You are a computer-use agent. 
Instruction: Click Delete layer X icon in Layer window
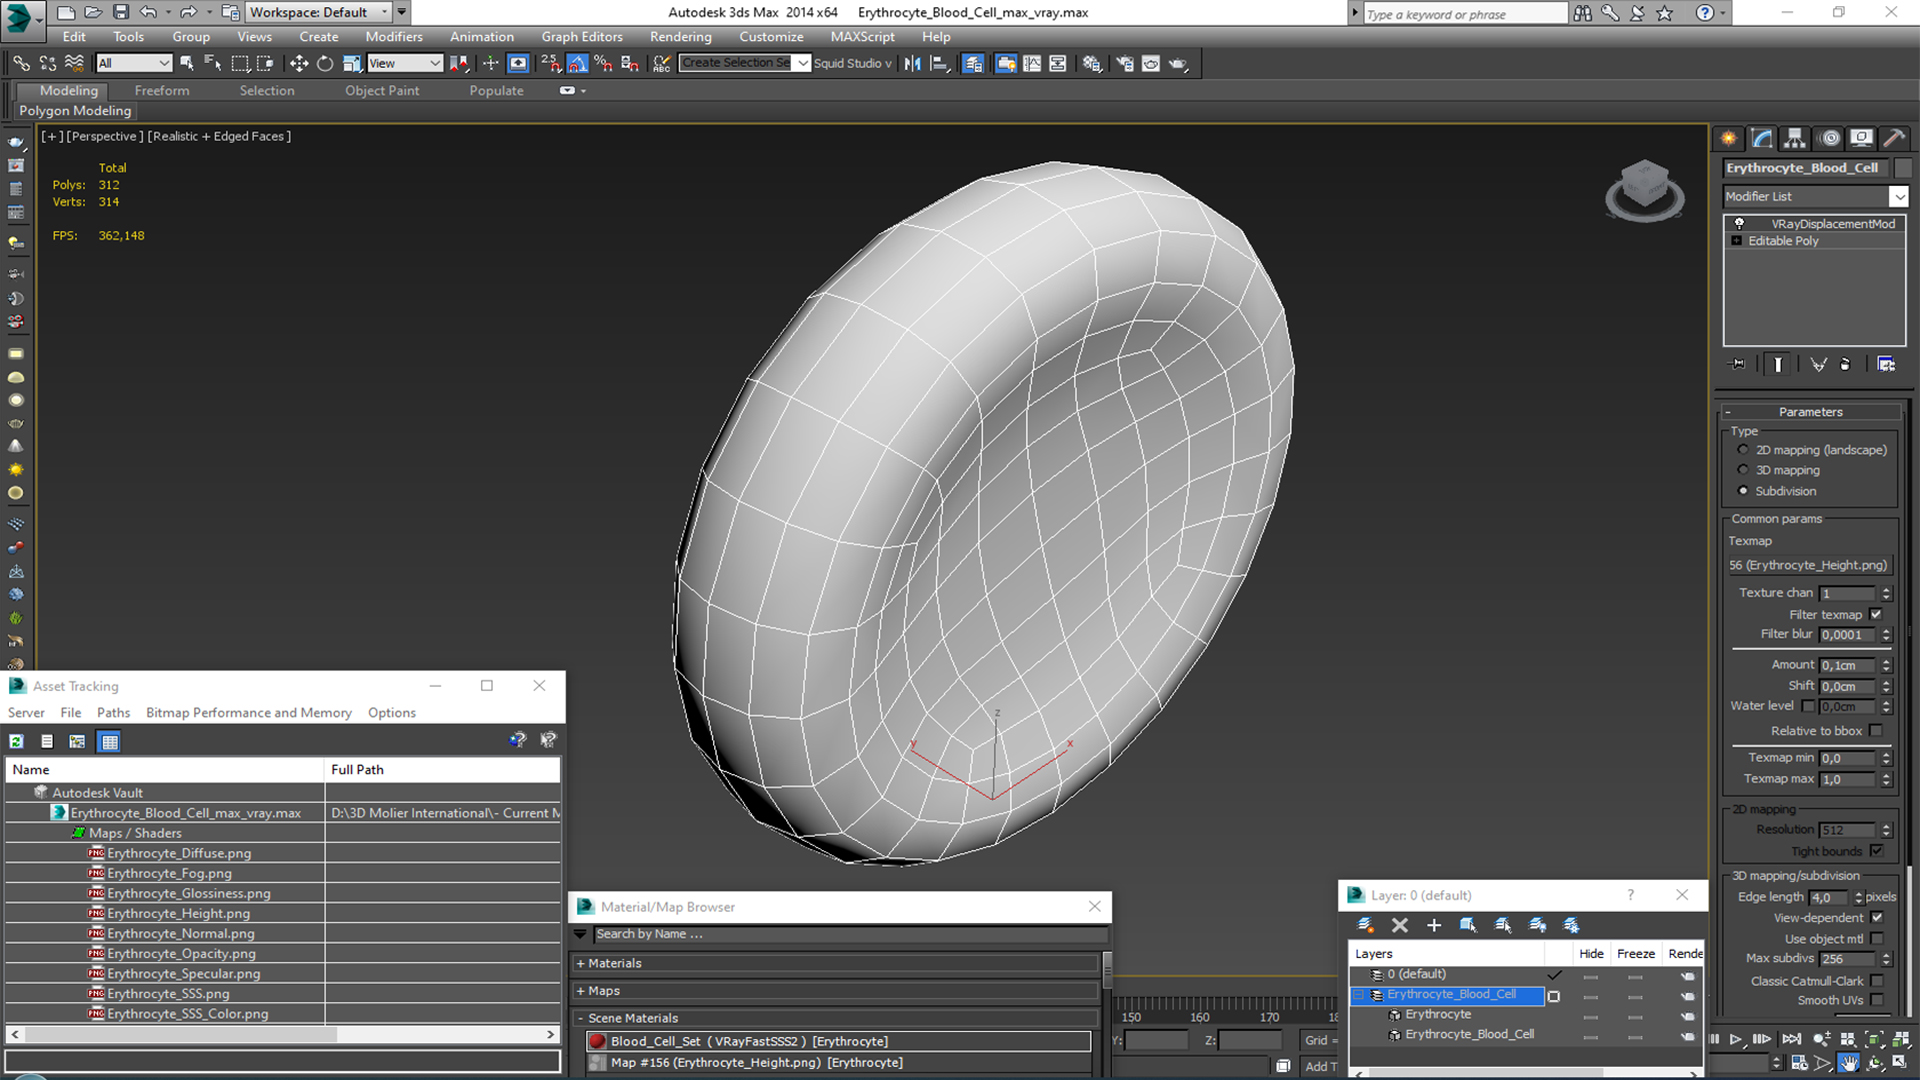(x=1400, y=925)
